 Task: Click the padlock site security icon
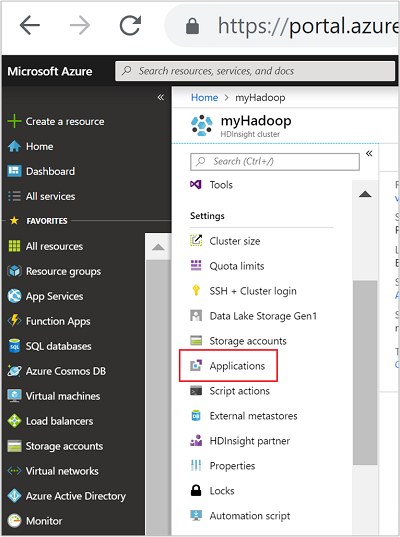tap(192, 26)
